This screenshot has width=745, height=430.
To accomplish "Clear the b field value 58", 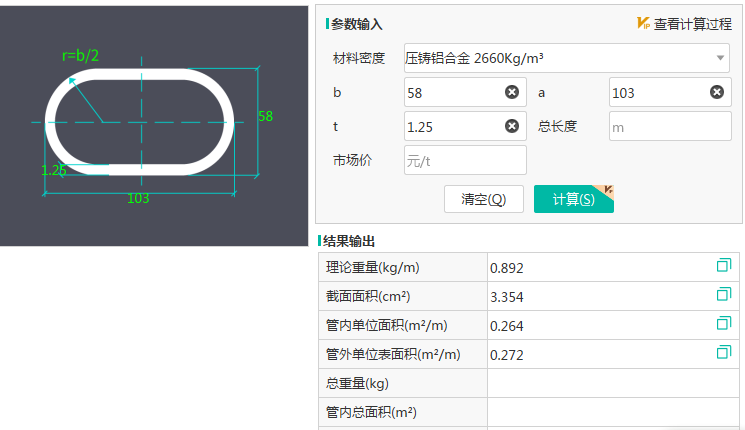I will 512,92.
